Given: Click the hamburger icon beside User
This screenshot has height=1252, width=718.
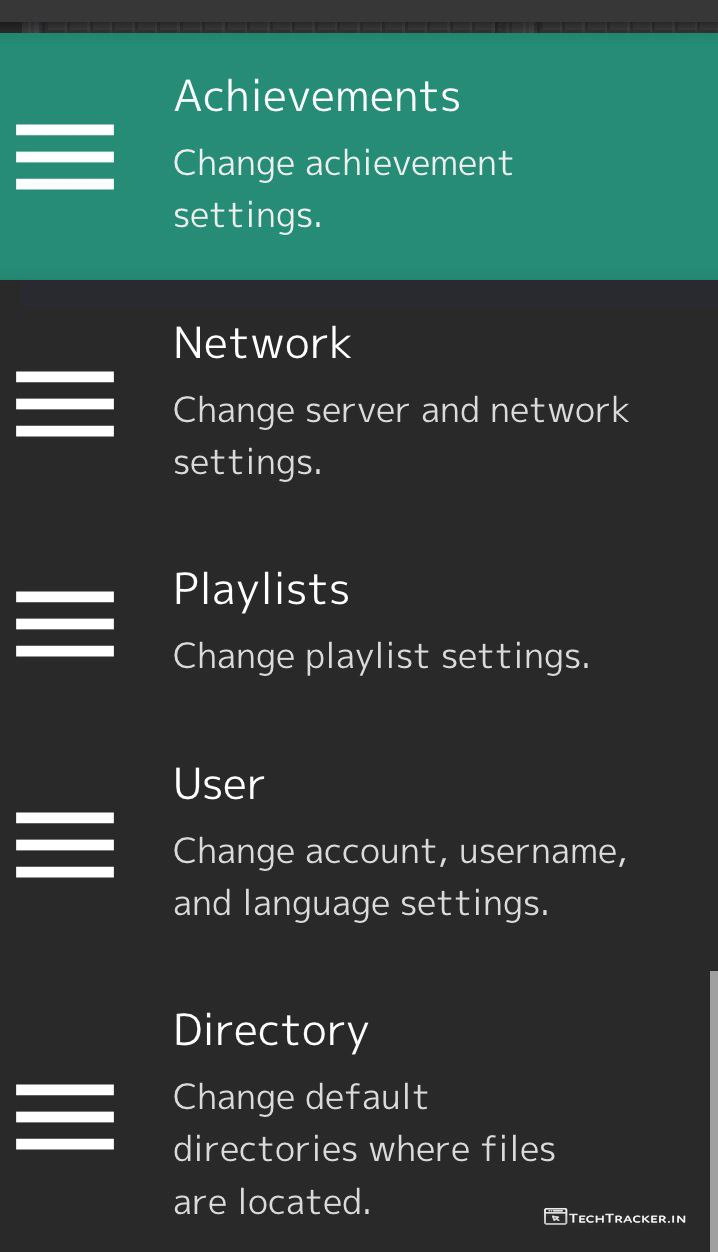Looking at the screenshot, I should click(65, 845).
